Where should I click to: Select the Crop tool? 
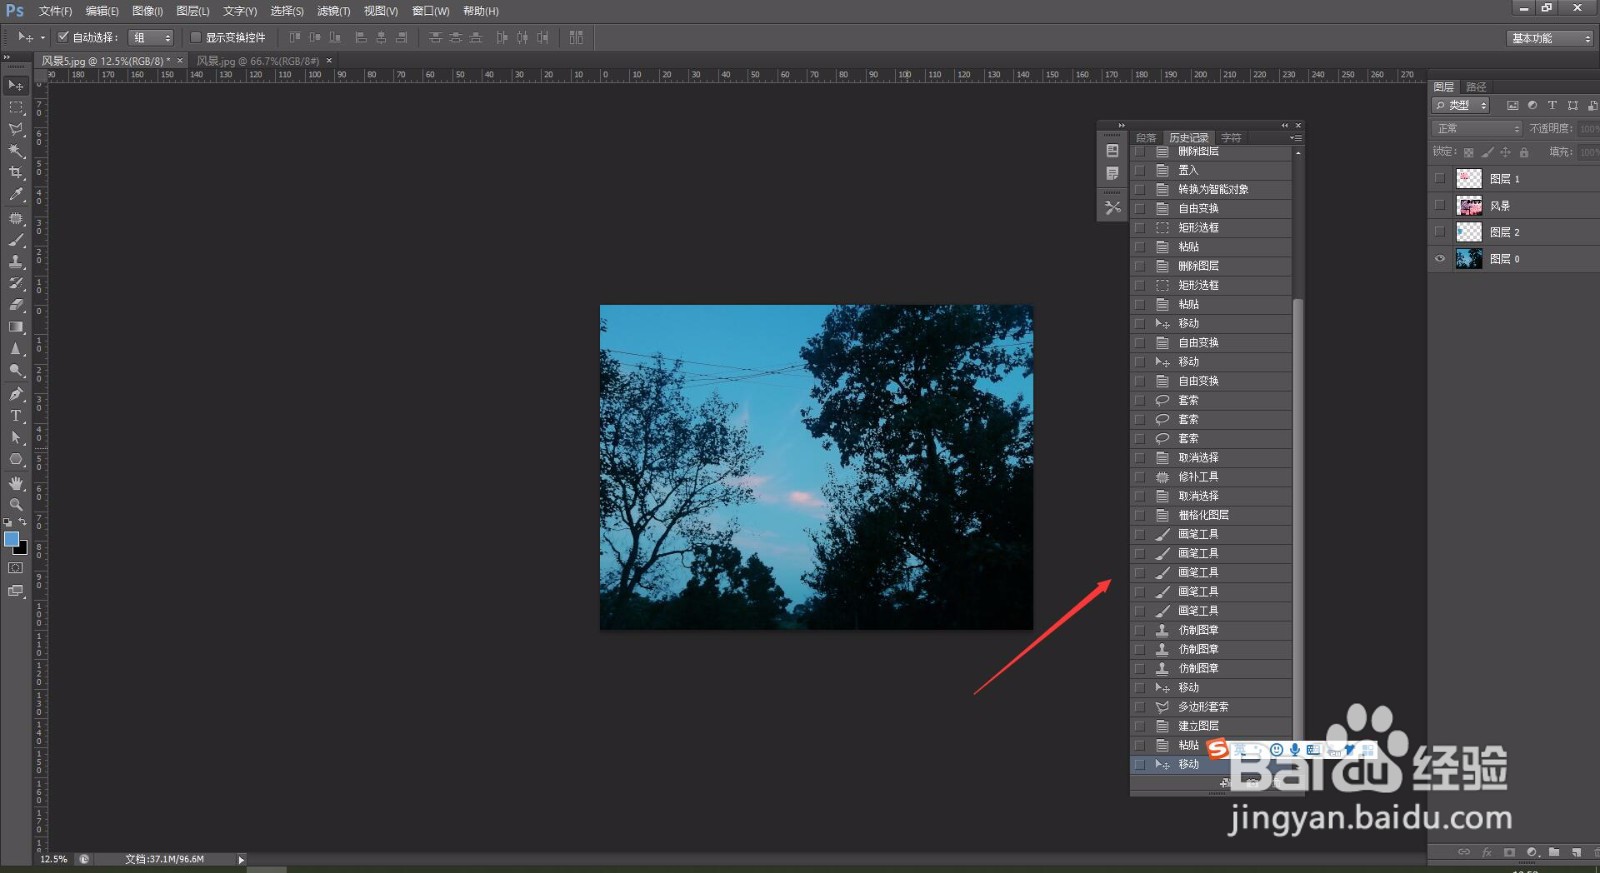click(16, 173)
